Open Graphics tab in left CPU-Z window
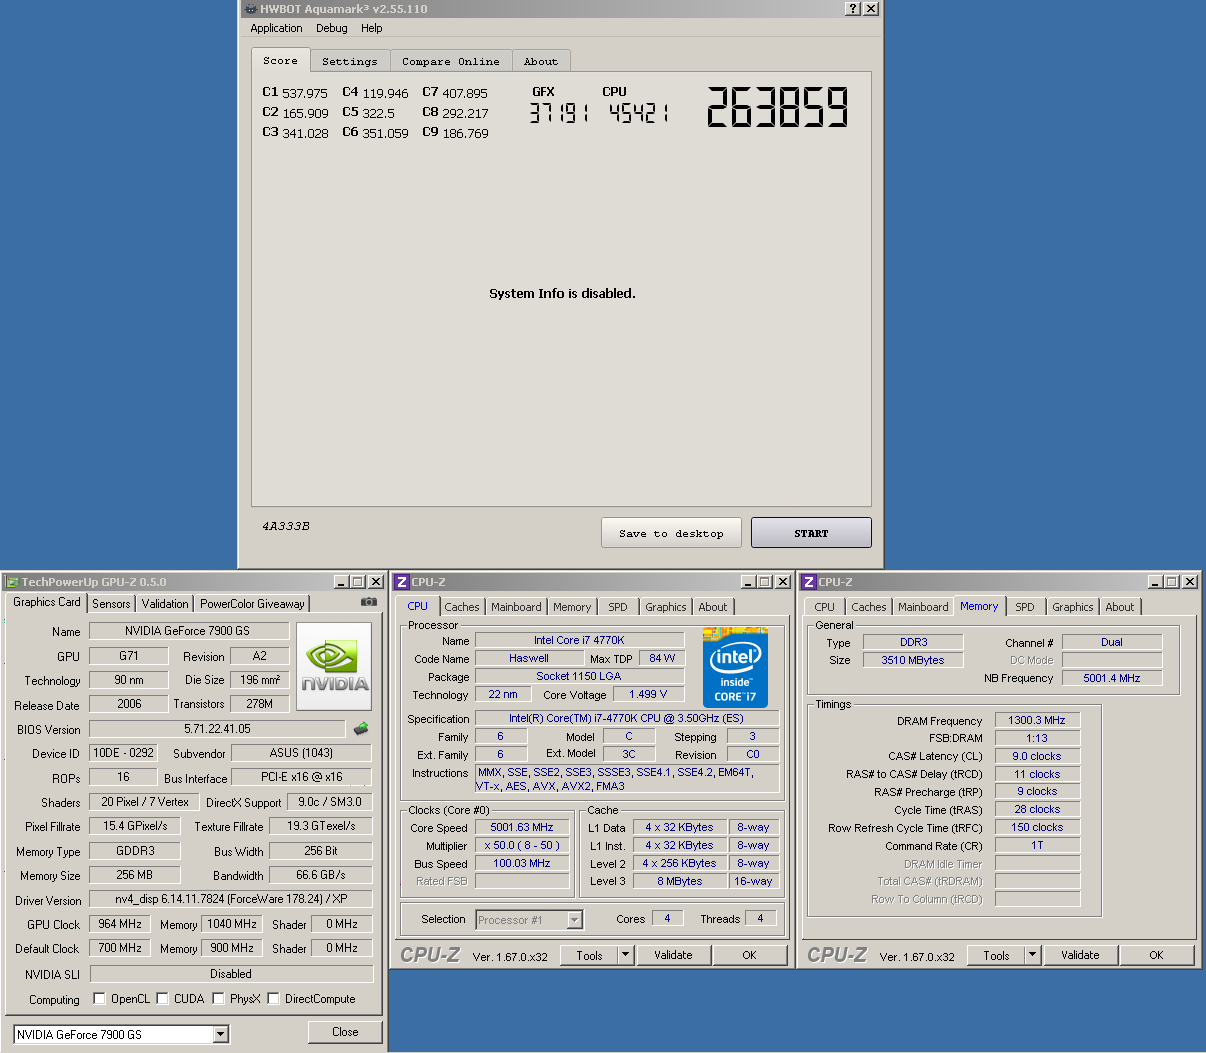The width and height of the screenshot is (1206, 1053). tap(666, 607)
